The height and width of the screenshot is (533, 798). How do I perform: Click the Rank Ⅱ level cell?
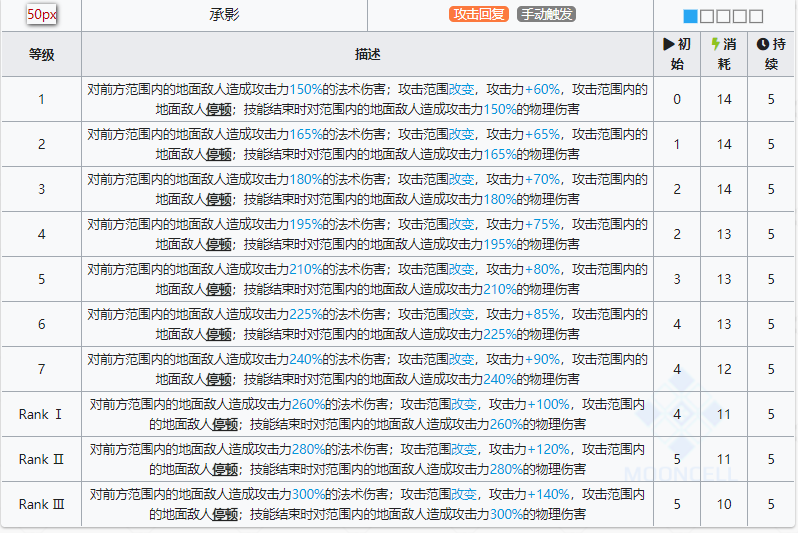[x=41, y=459]
